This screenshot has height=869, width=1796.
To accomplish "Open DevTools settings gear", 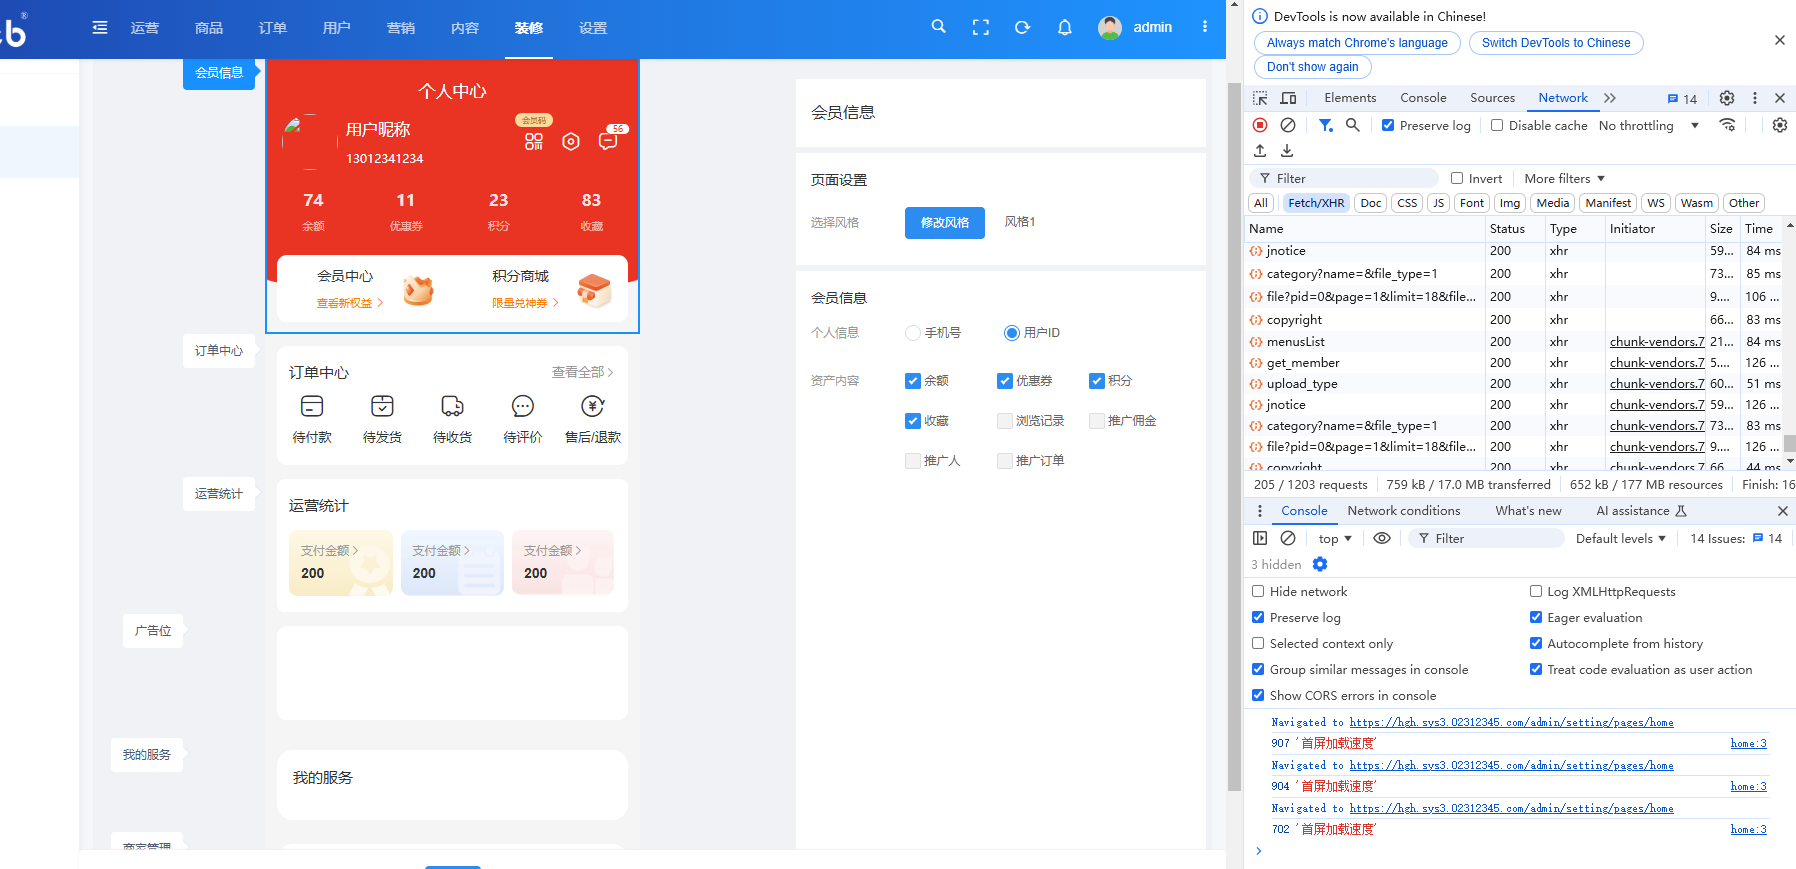I will (x=1727, y=98).
